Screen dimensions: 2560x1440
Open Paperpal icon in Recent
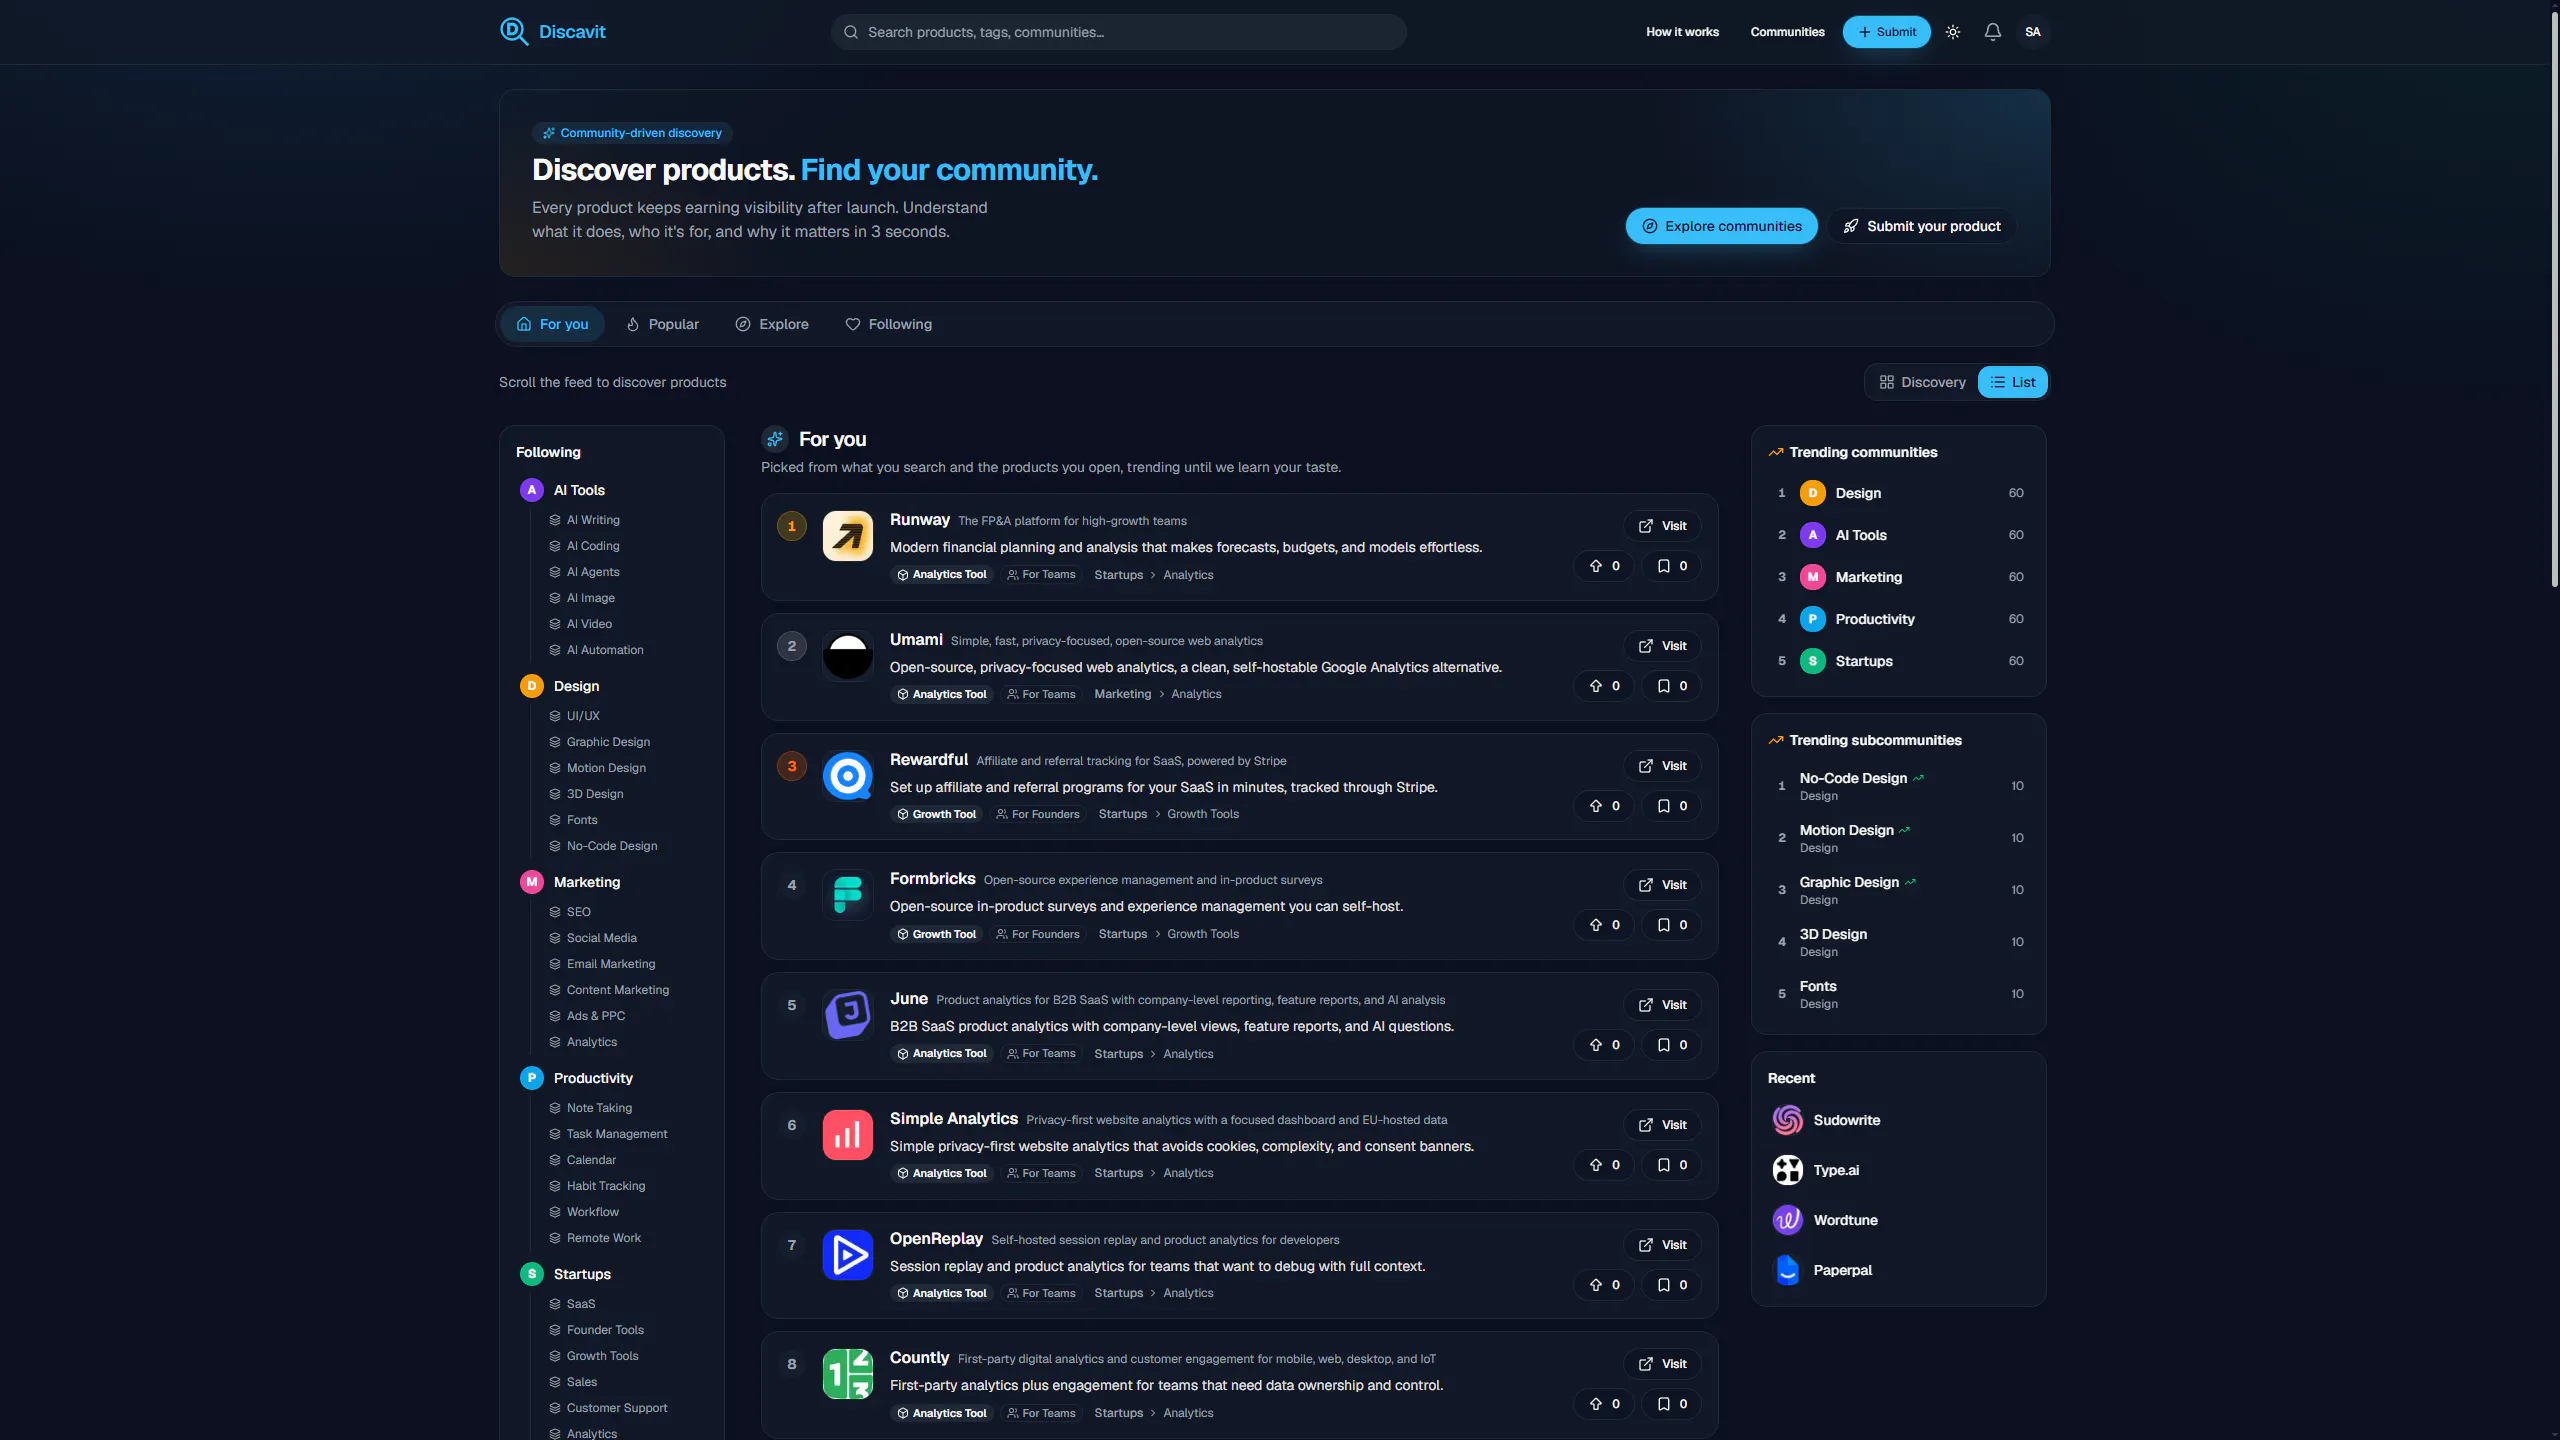1788,1270
